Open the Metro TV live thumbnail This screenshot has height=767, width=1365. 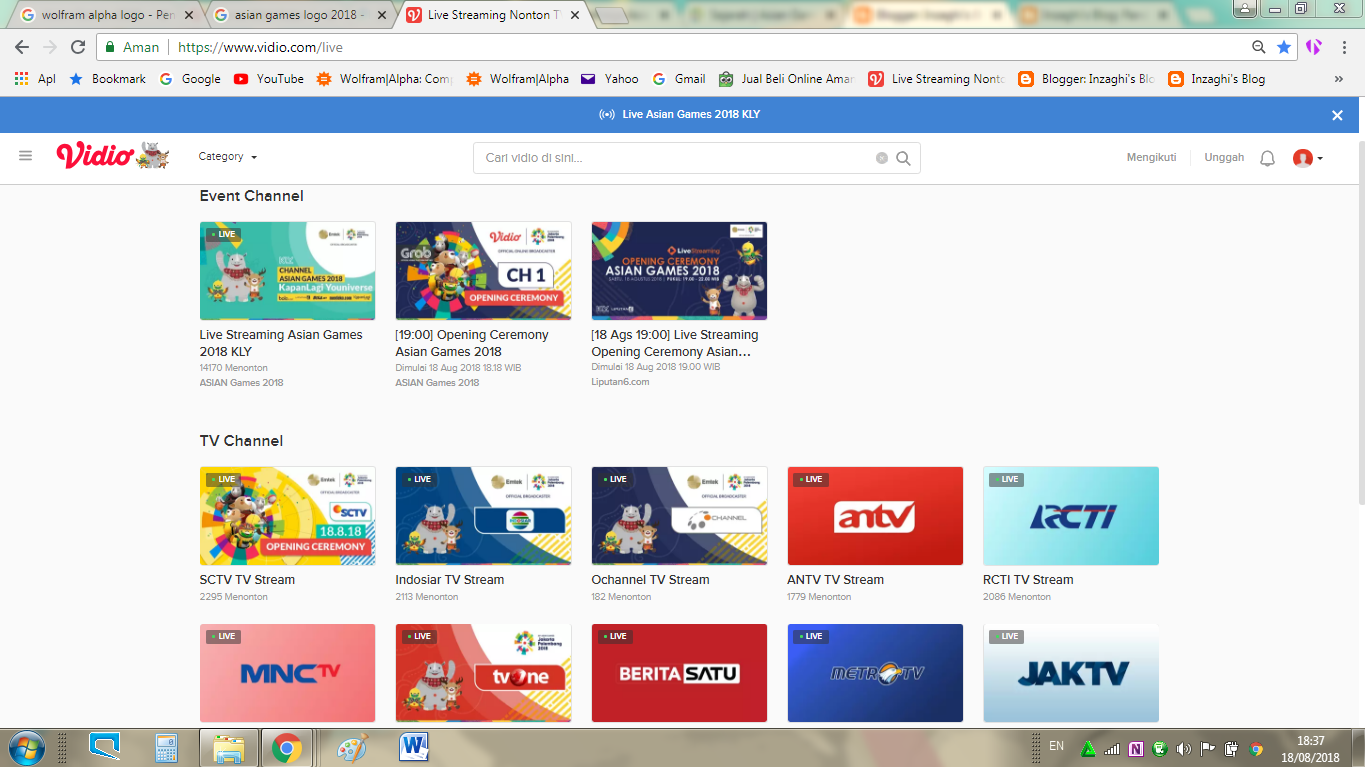pos(875,673)
